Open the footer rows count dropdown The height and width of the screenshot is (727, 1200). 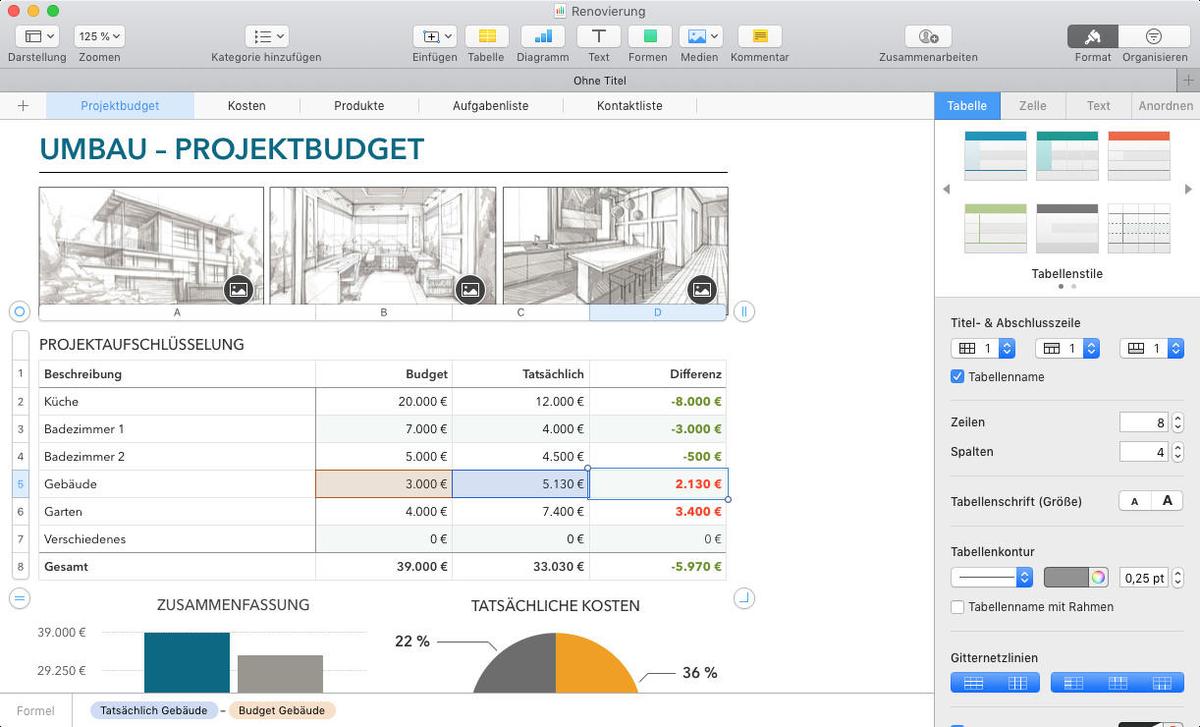[x=1152, y=348]
